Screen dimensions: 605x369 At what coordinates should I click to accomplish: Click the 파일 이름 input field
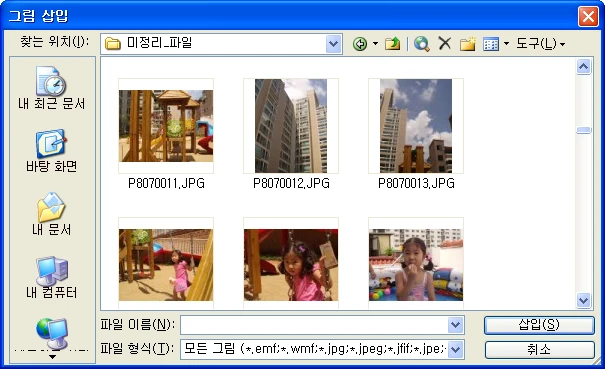(314, 325)
